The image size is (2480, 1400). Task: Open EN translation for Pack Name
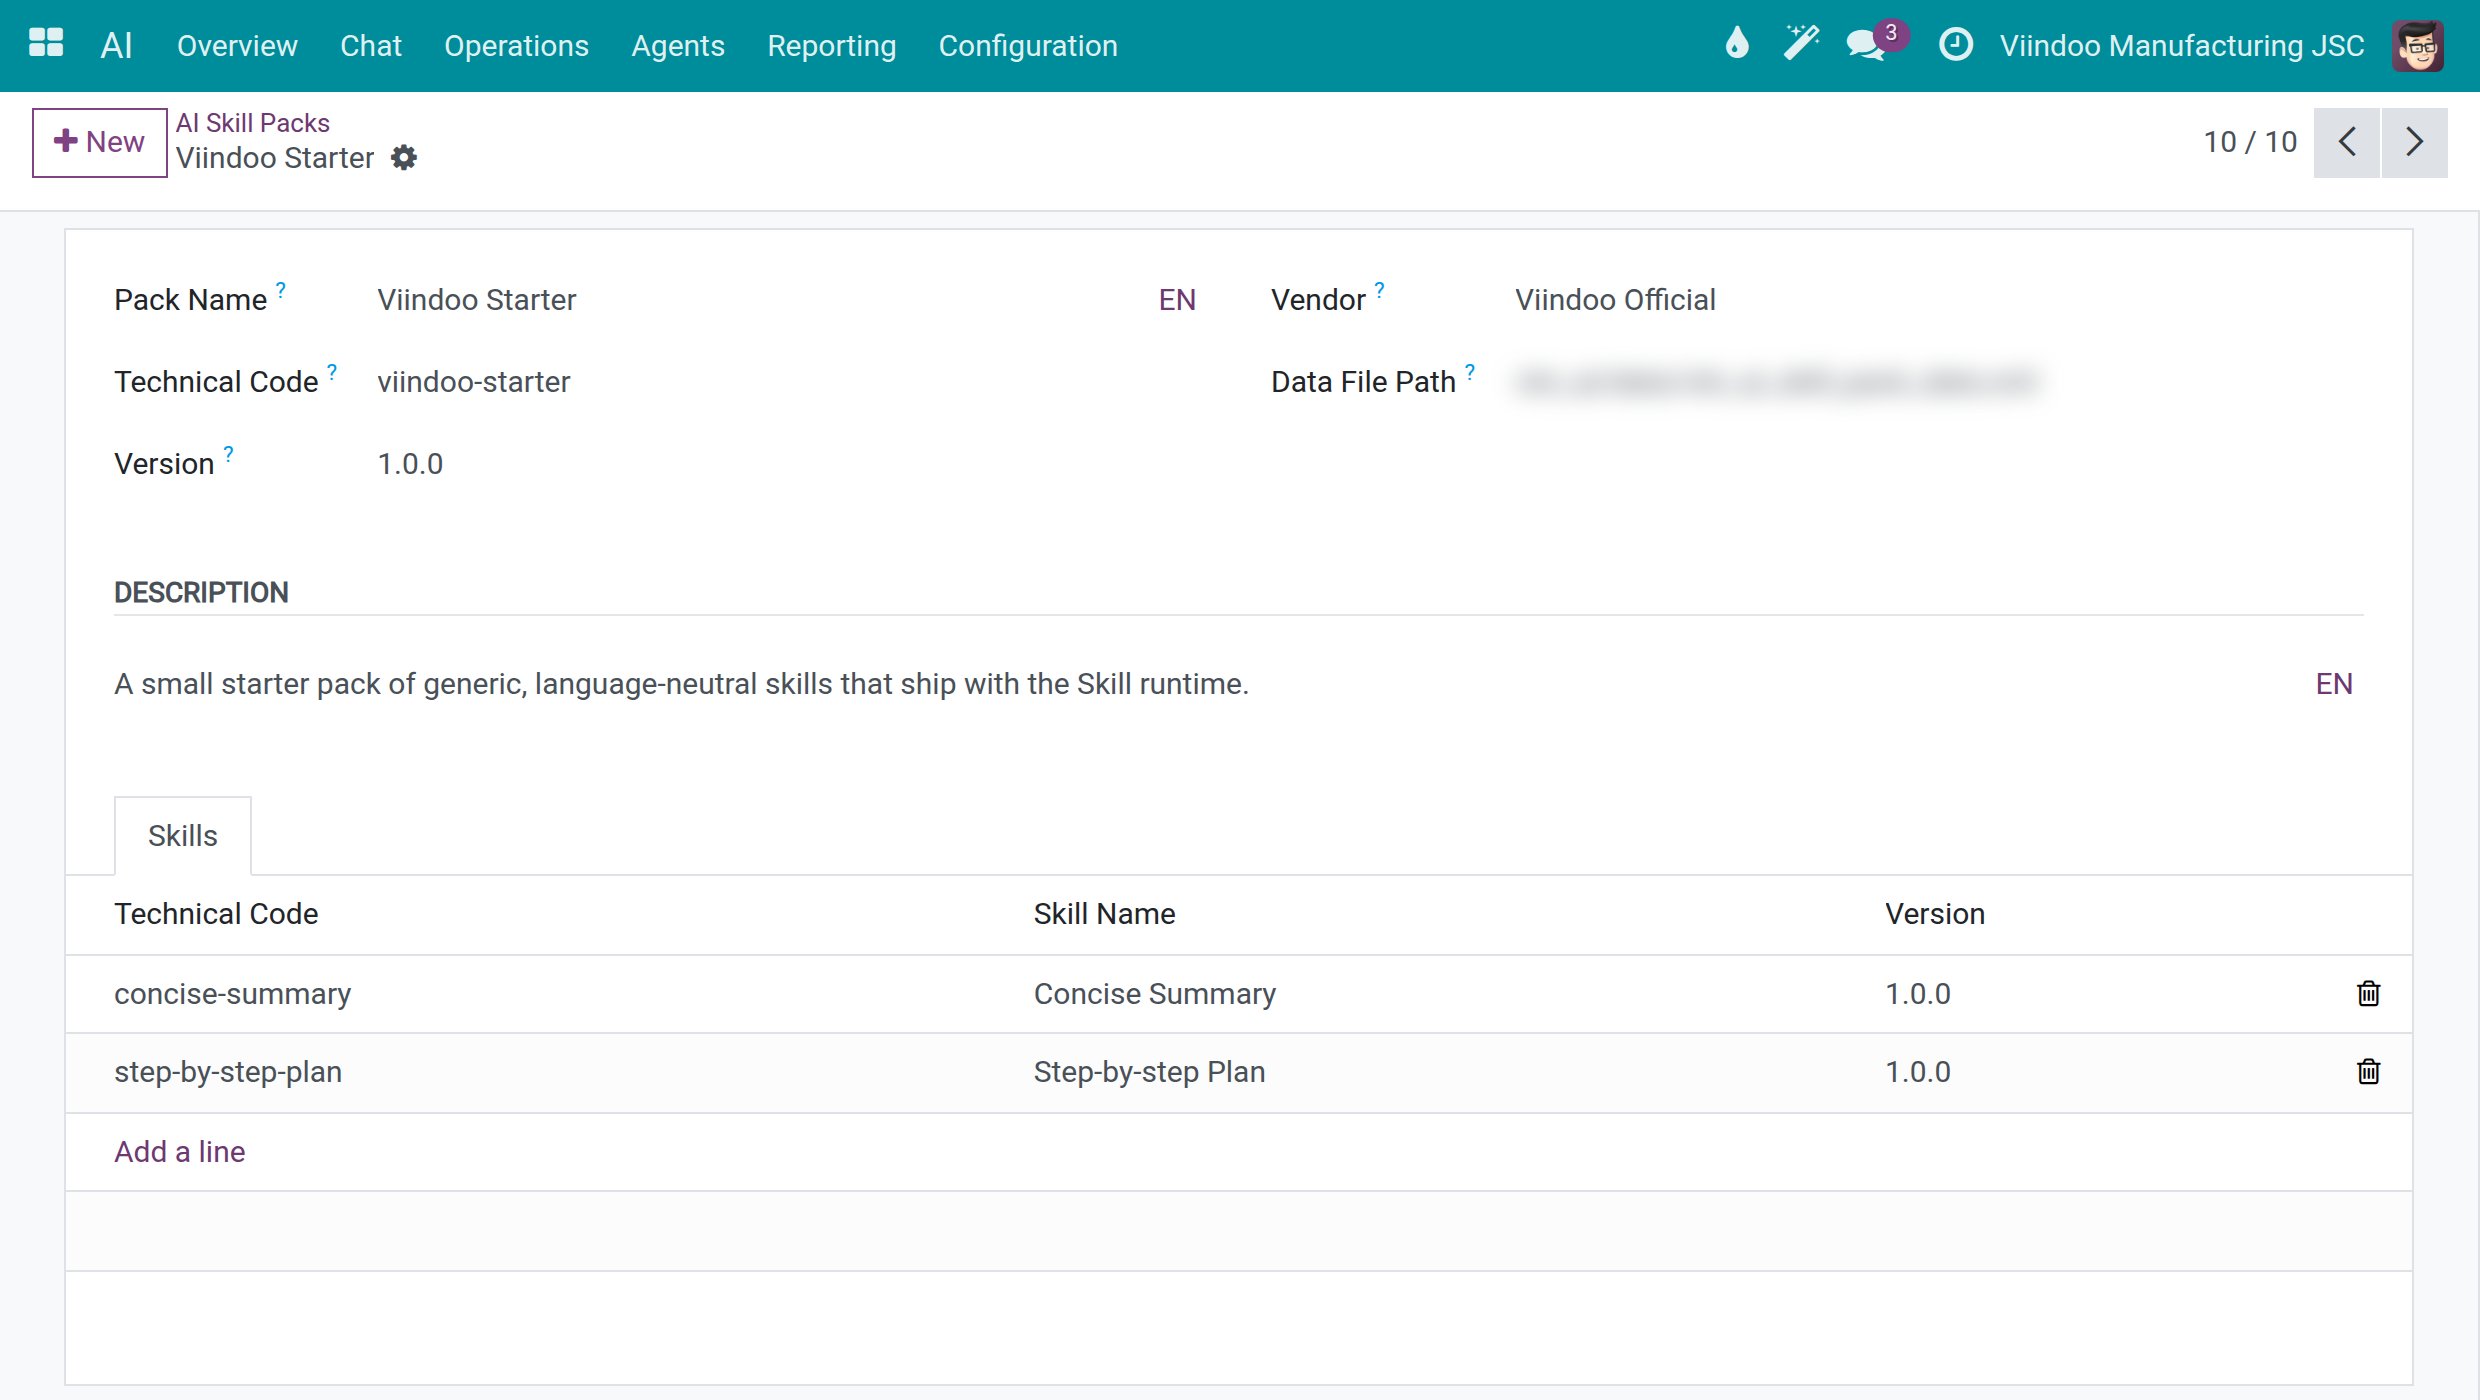click(x=1177, y=300)
